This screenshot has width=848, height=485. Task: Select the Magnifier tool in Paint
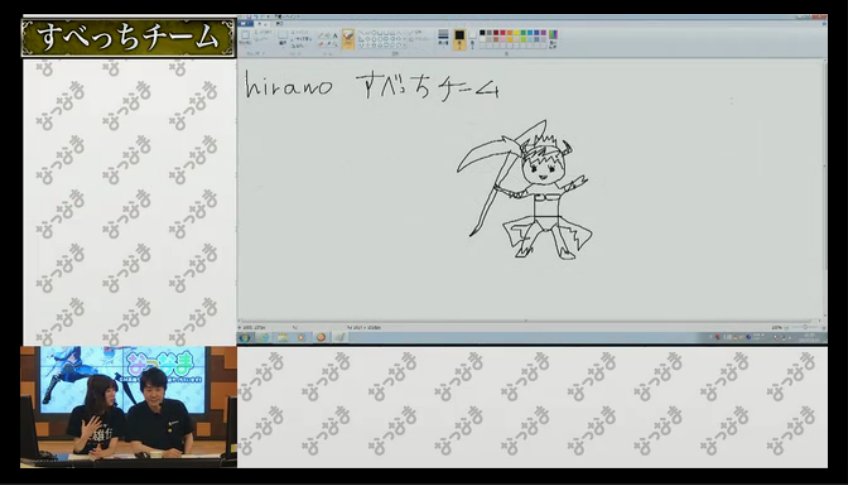(x=335, y=43)
